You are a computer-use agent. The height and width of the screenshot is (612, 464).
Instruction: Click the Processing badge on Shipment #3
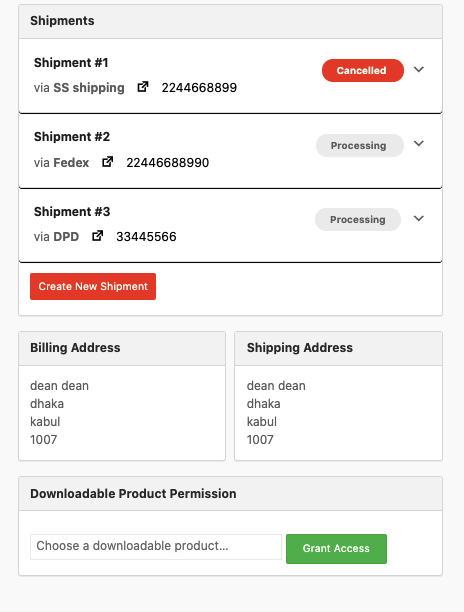358,219
